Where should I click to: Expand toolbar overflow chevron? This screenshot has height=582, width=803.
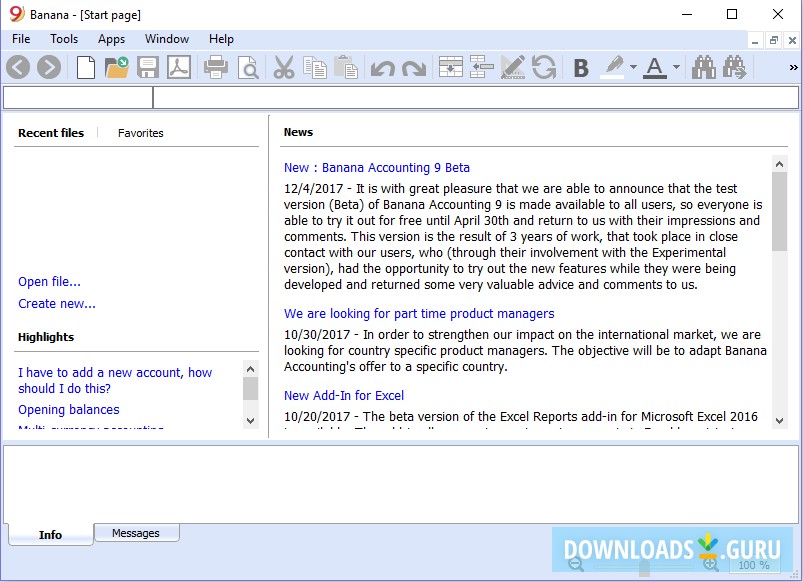coord(793,67)
